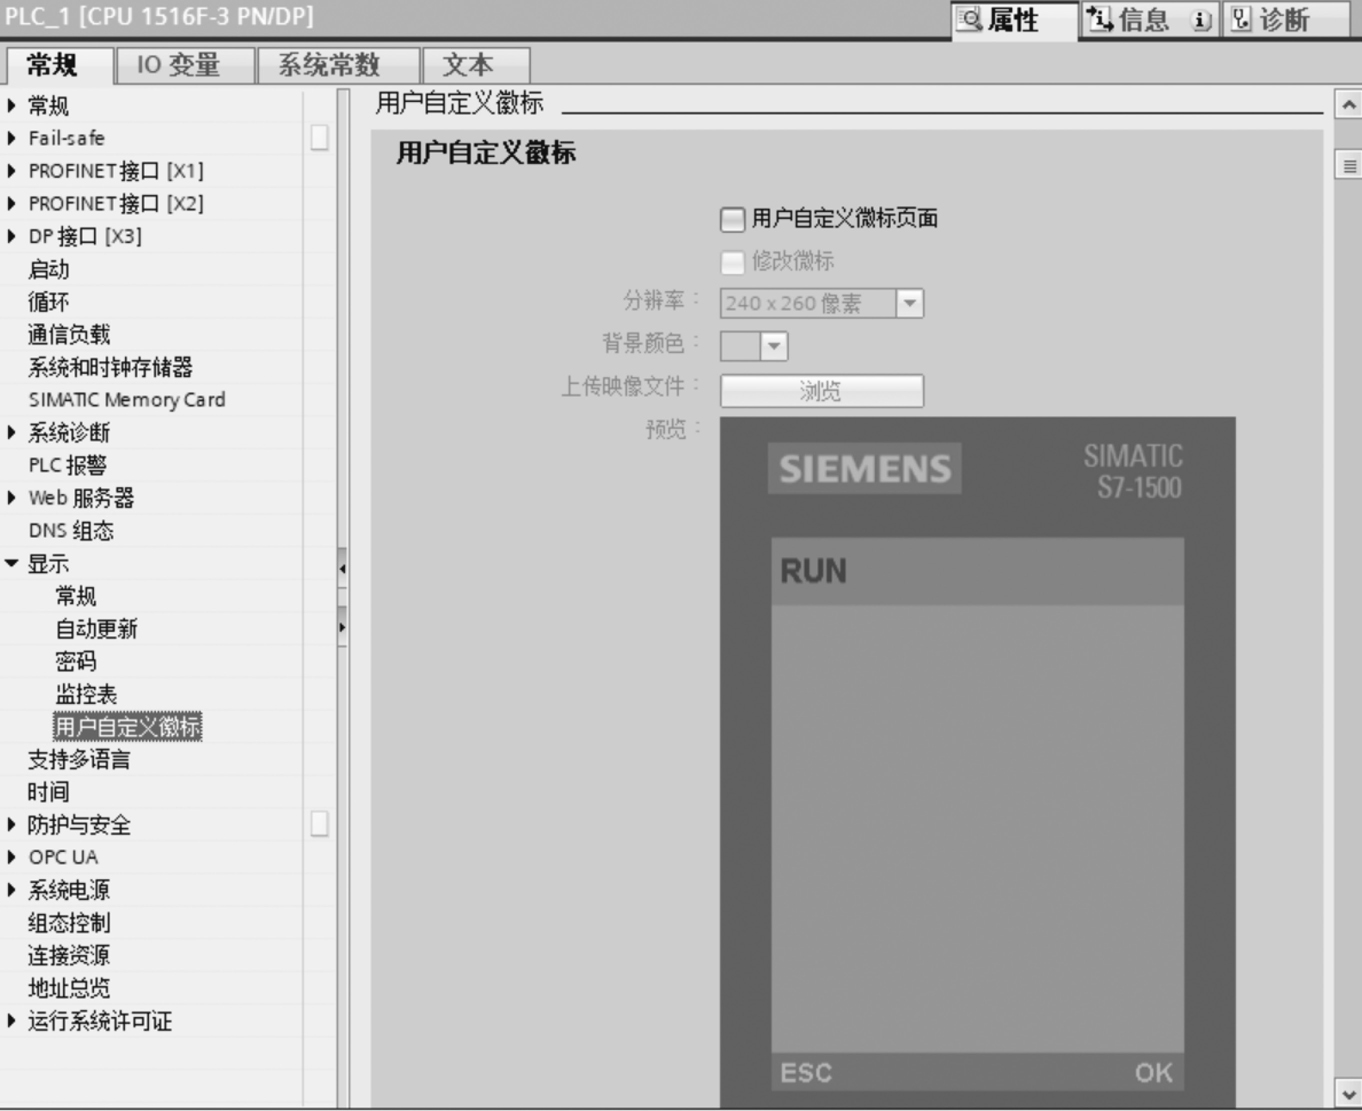The image size is (1362, 1111).
Task: Select 通信负载 in the tree
Action: coord(68,334)
